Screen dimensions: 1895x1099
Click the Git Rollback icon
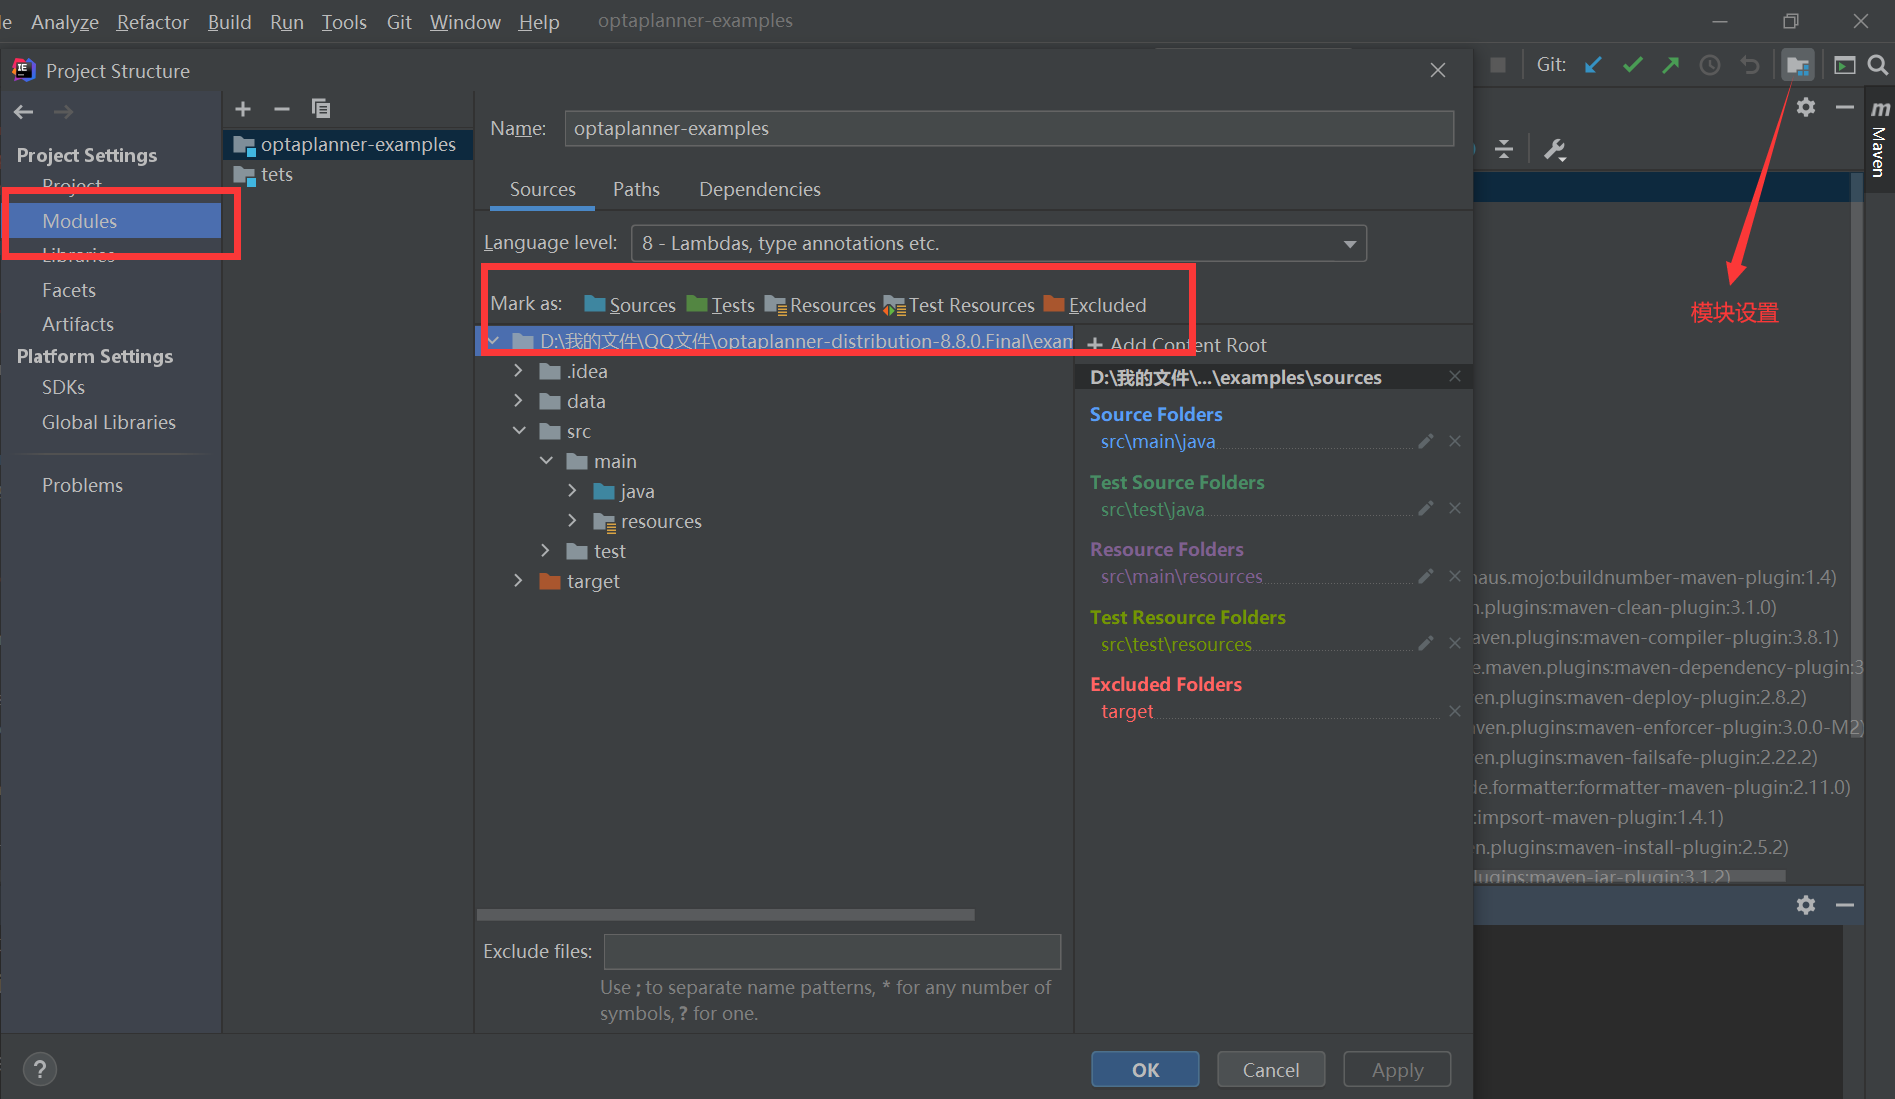pos(1750,65)
